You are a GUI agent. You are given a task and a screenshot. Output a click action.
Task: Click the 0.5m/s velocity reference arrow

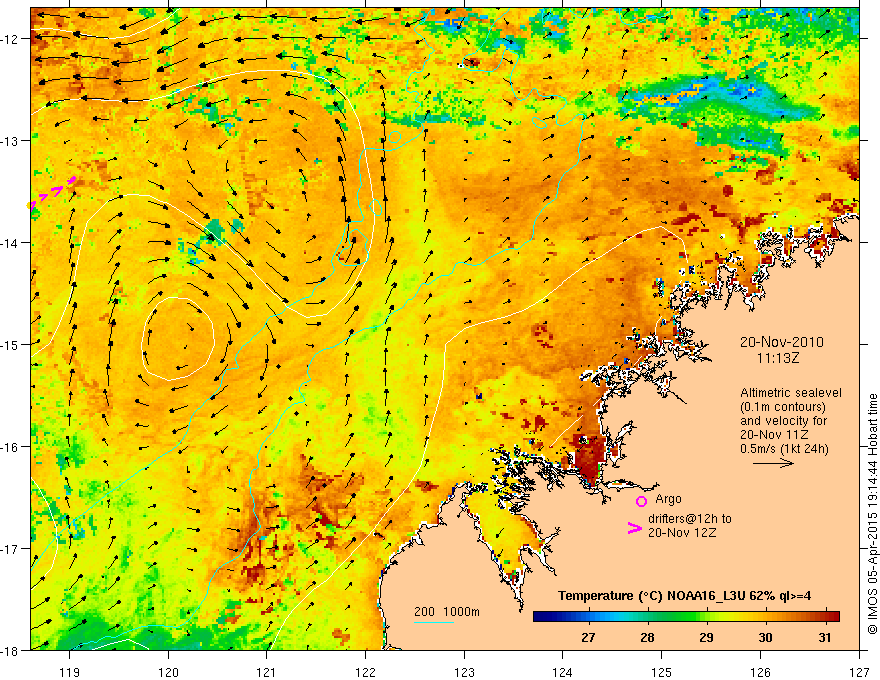773,463
